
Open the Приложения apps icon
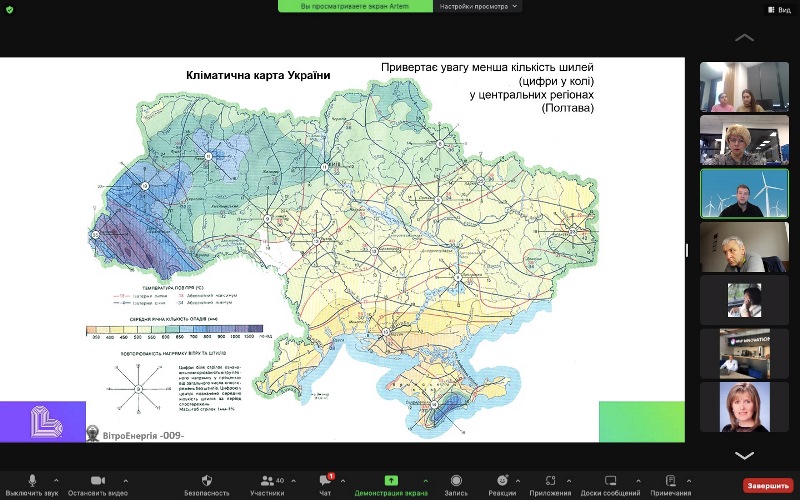(x=551, y=481)
